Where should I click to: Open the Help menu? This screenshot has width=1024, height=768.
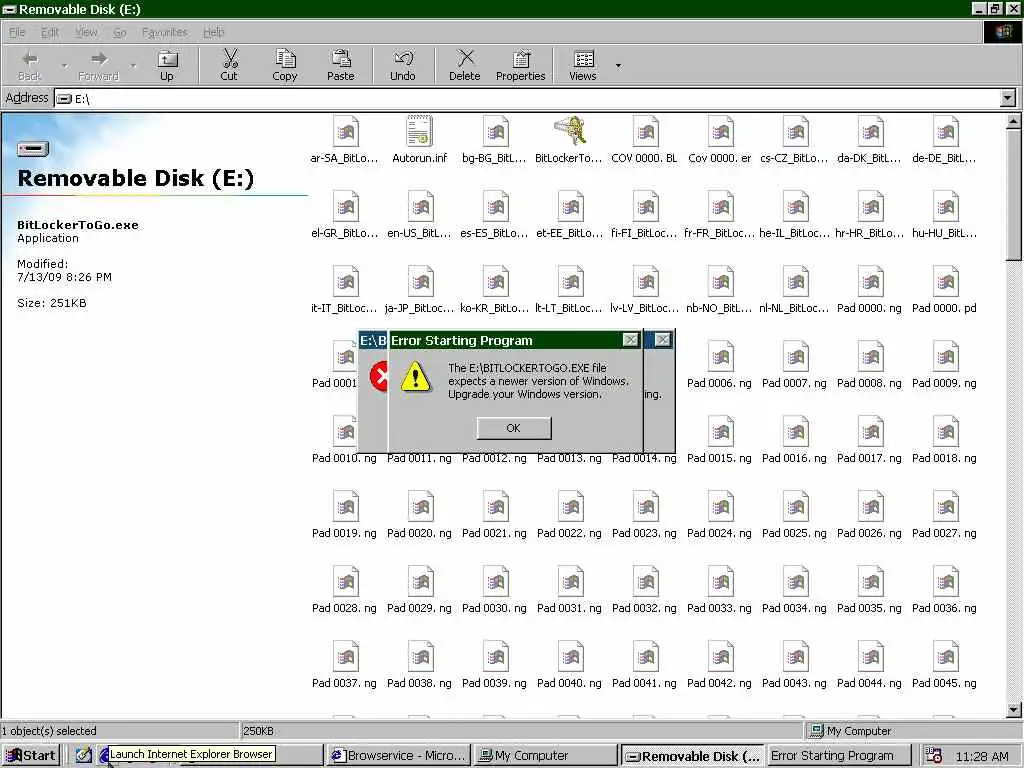pos(214,32)
